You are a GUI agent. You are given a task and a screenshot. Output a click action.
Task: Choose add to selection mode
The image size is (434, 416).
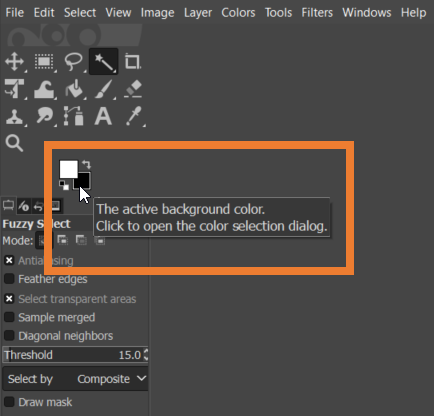[63, 240]
